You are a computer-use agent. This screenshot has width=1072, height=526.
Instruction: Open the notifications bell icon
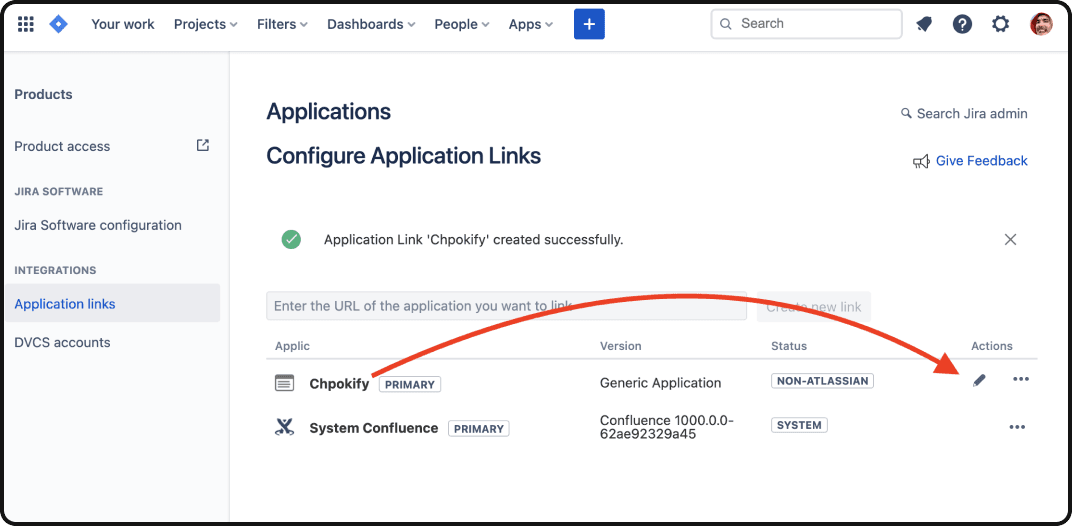click(924, 25)
